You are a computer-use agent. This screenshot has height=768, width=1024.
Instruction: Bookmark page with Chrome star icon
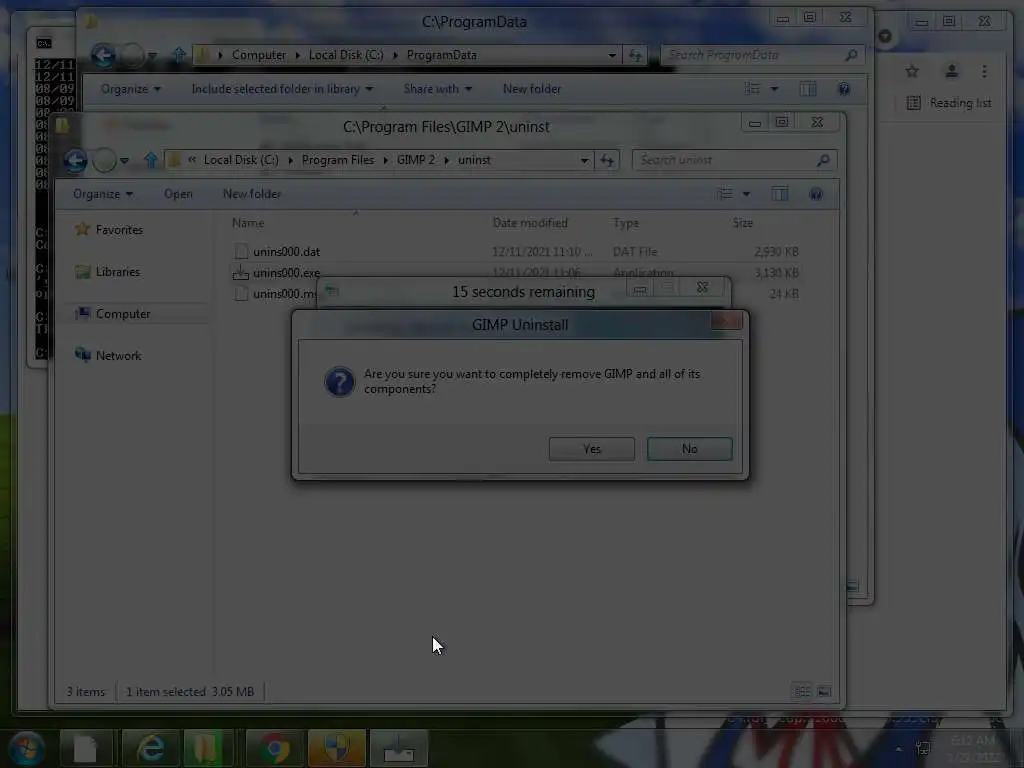pos(912,71)
